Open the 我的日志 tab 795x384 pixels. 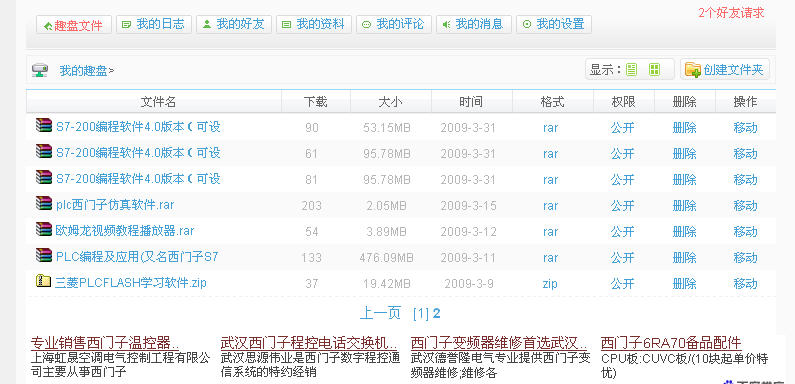tap(154, 24)
